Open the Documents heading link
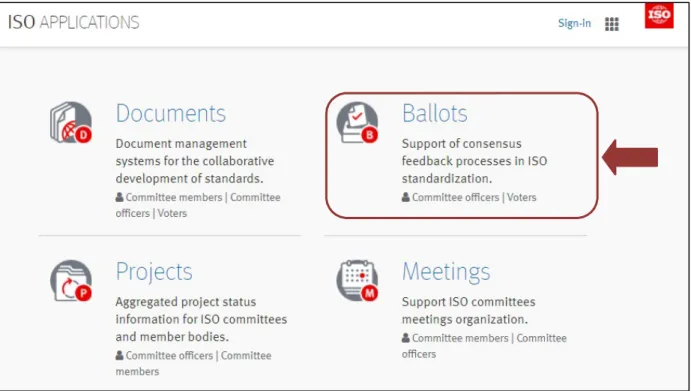This screenshot has width=691, height=391. [171, 113]
